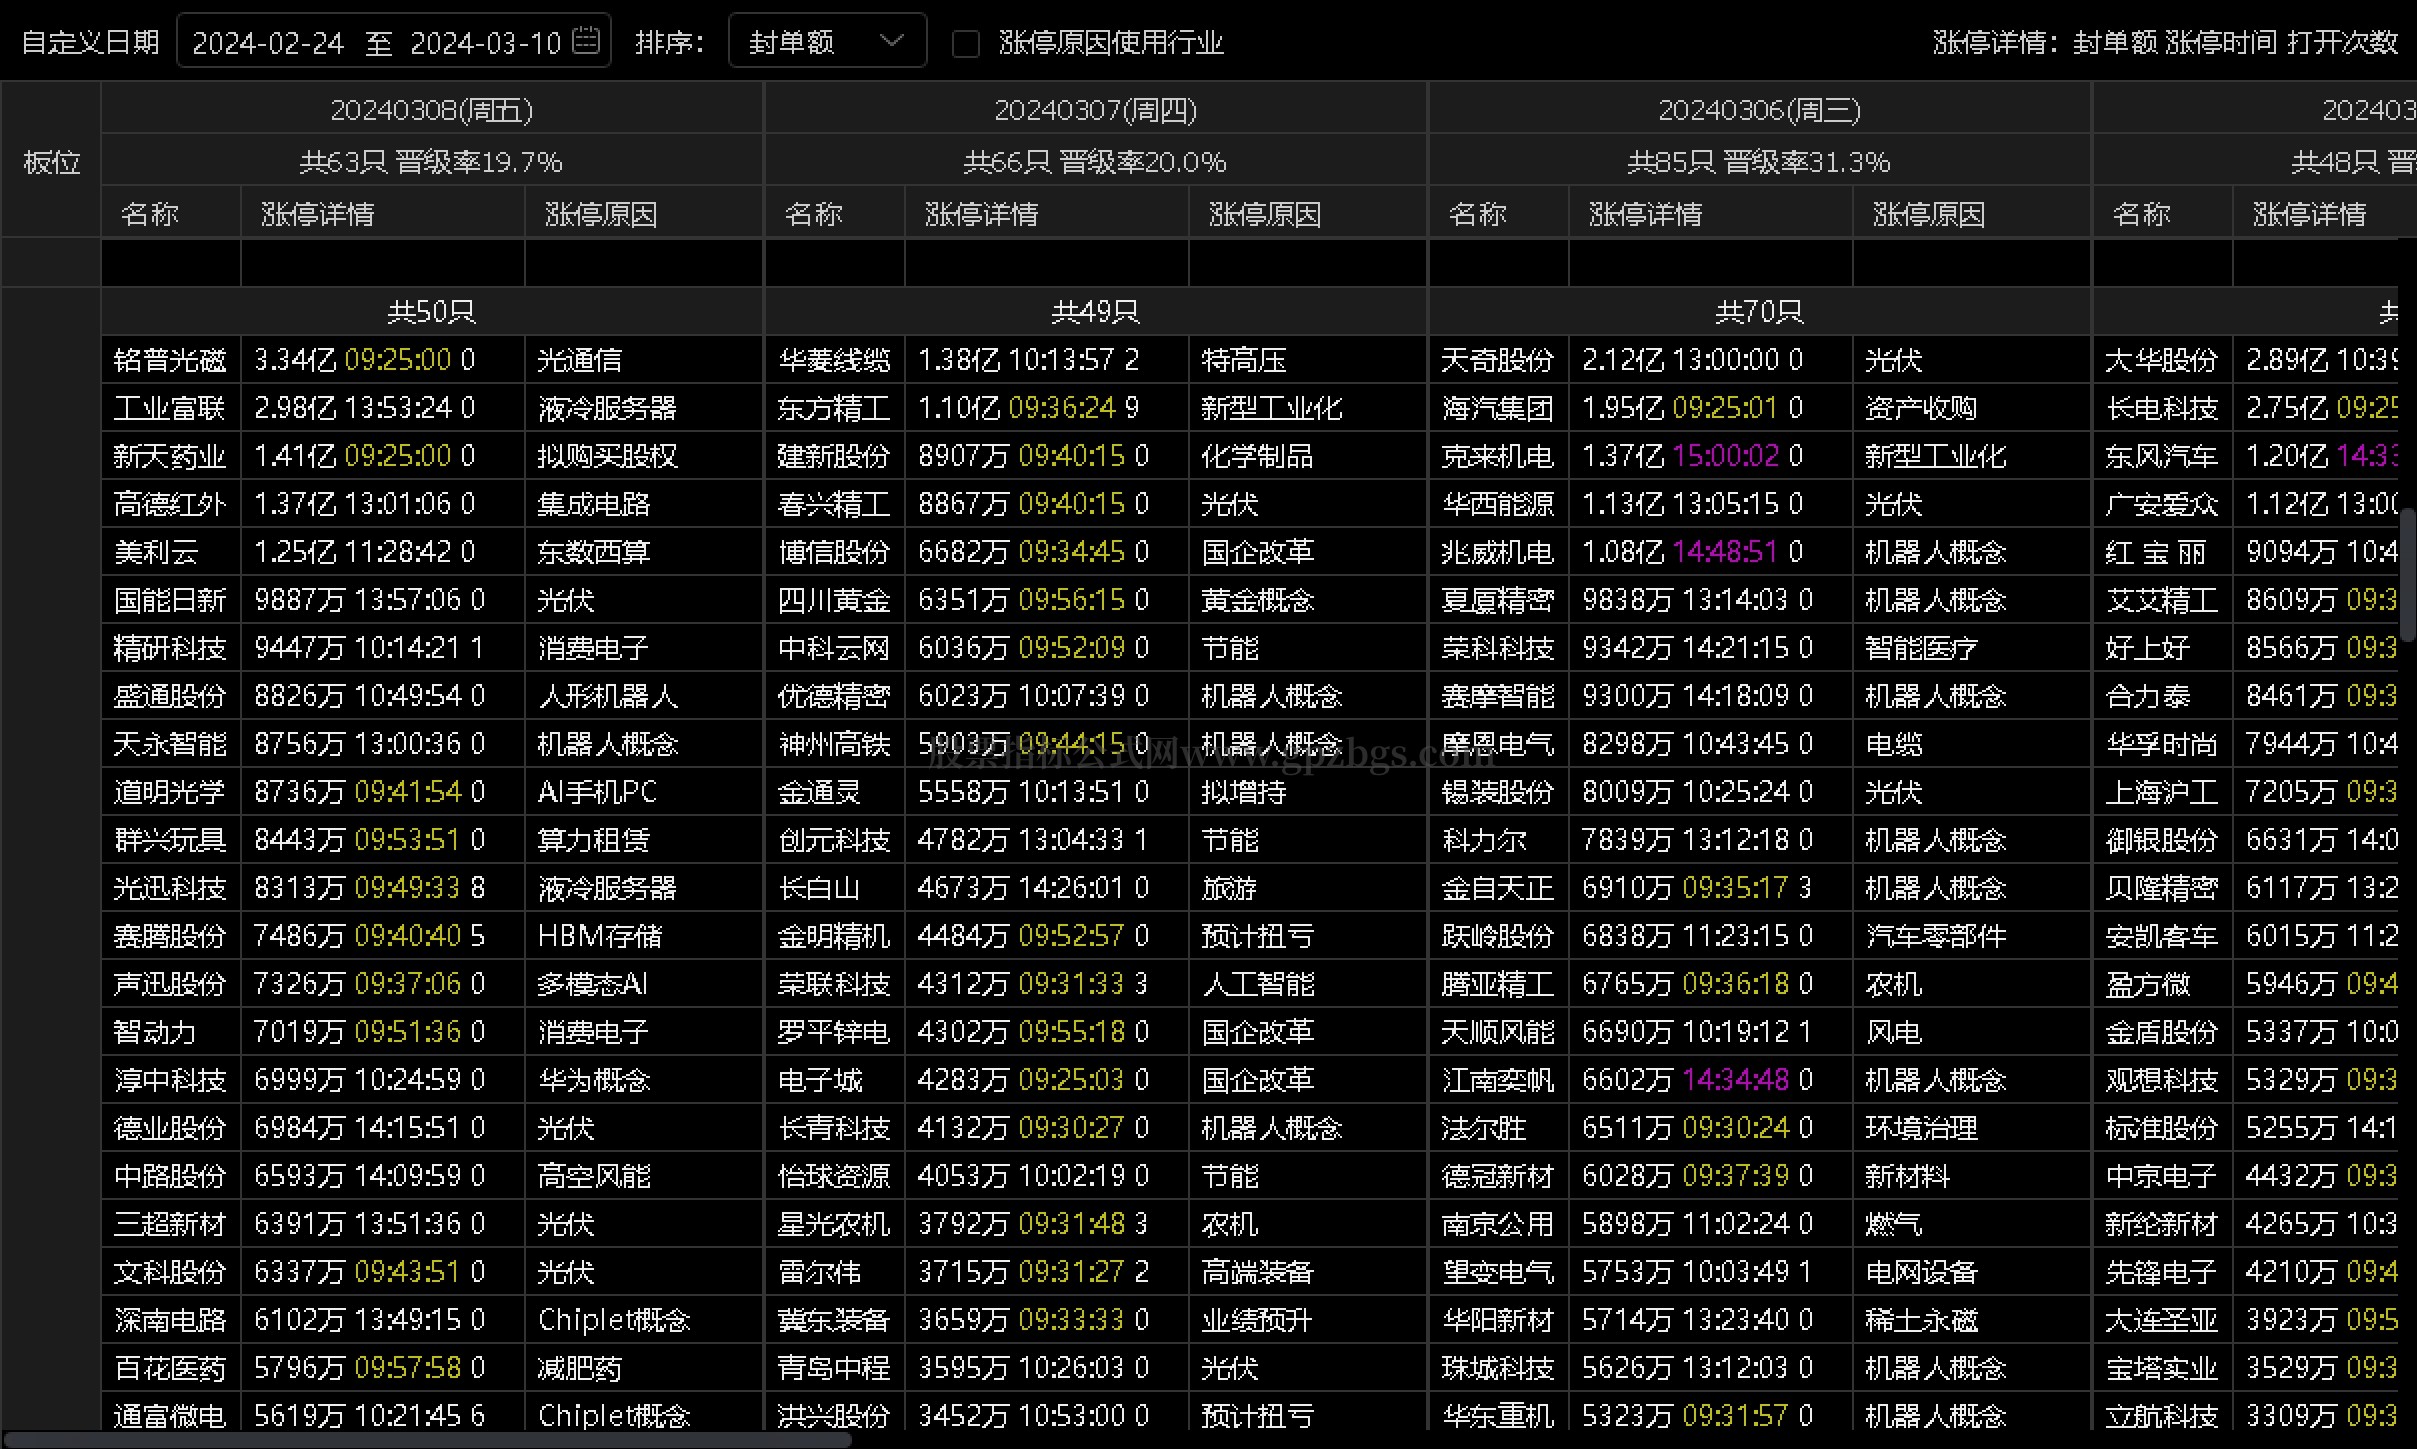Click the horizontal scrollbar thumb
Screen dimensions: 2417x1449
click(427, 1440)
